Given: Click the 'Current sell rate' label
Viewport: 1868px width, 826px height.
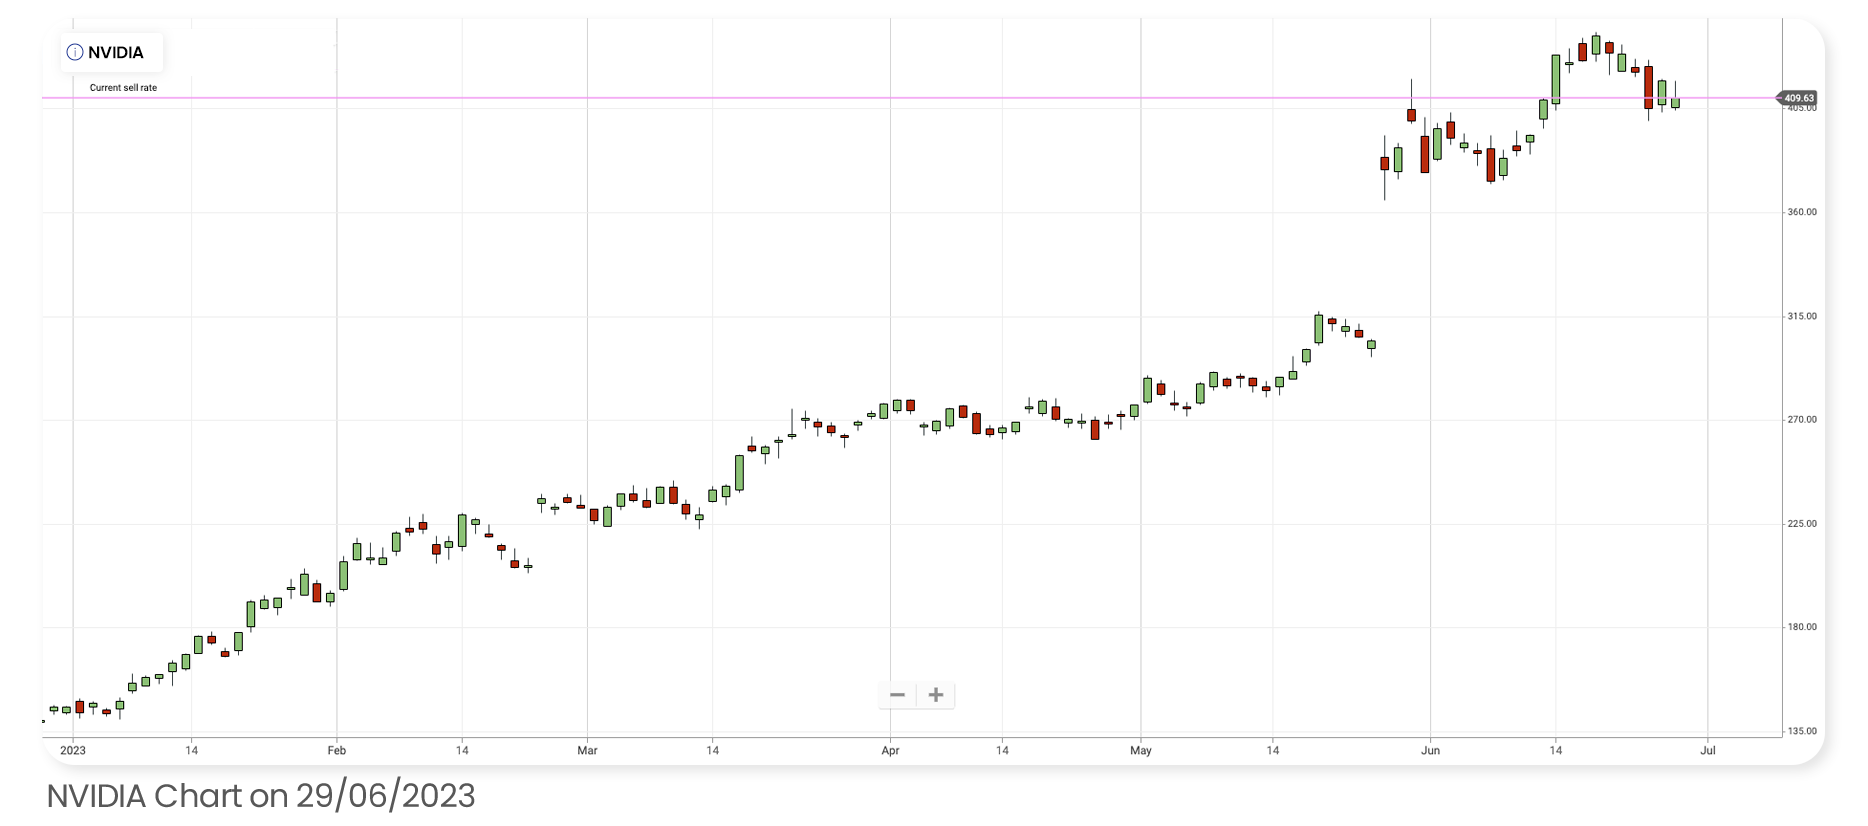Looking at the screenshot, I should [x=123, y=88].
